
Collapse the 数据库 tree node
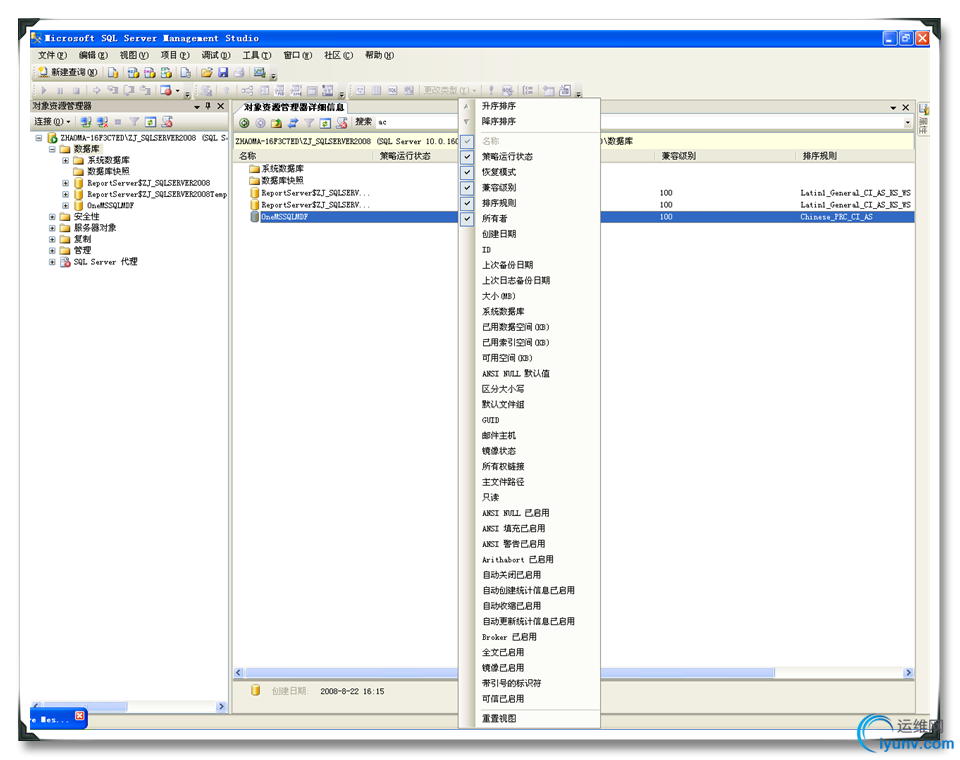52,149
